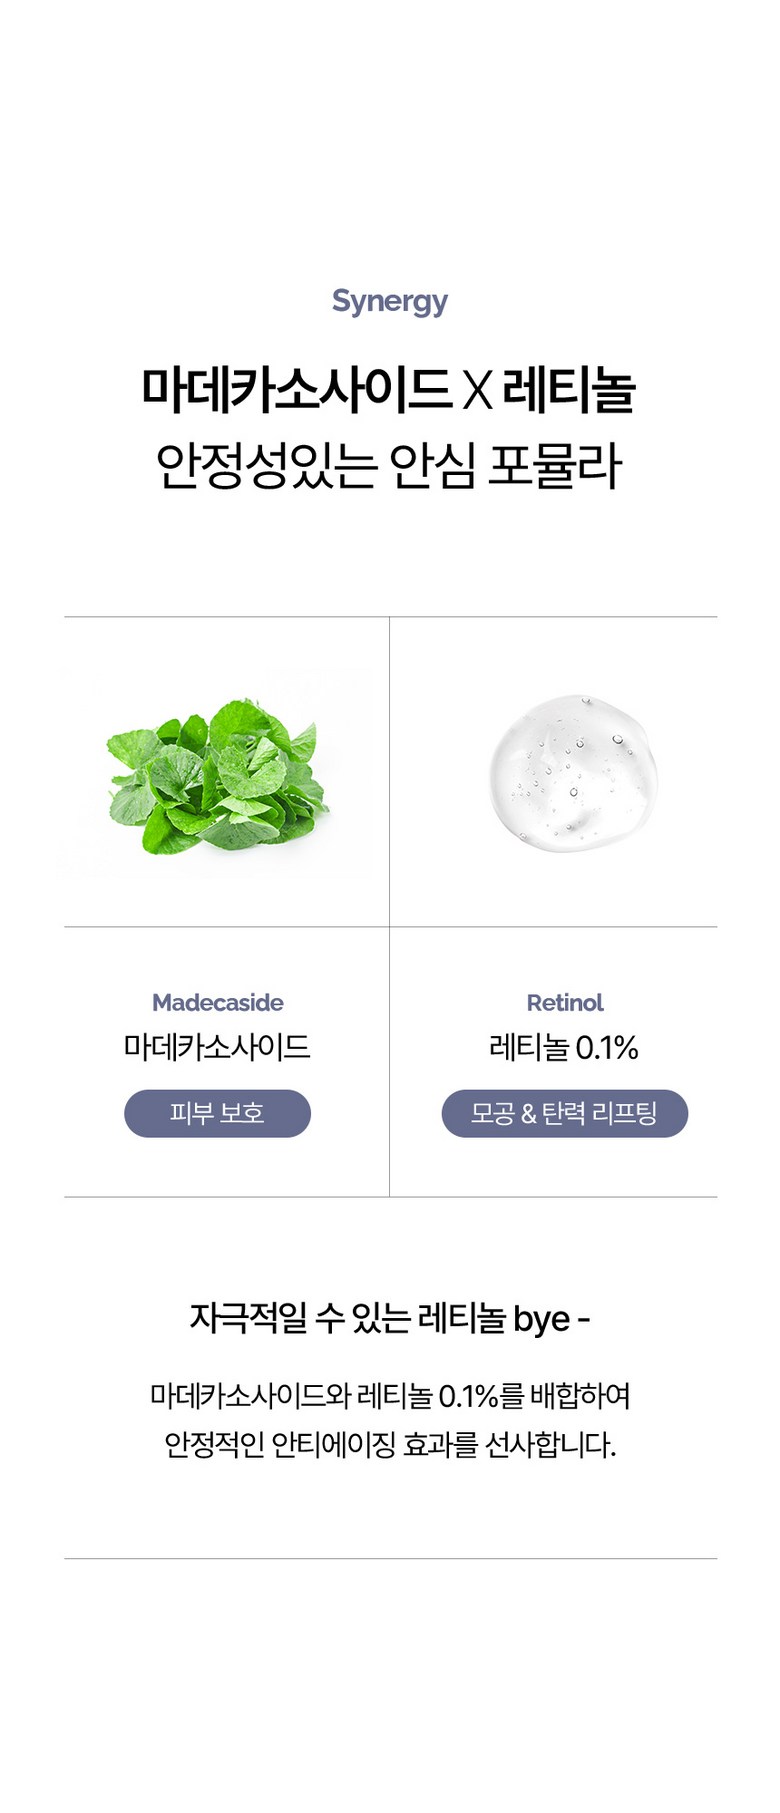Click the 안정성있는 안심 포뮬라 subtitle

(389, 465)
